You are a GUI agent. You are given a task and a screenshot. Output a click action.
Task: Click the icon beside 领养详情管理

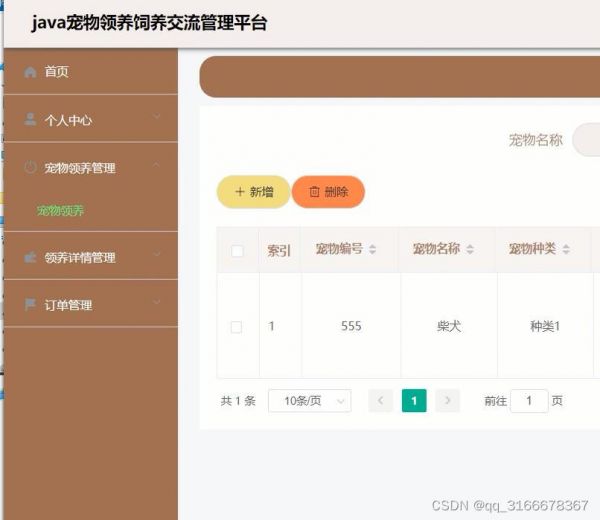point(30,257)
